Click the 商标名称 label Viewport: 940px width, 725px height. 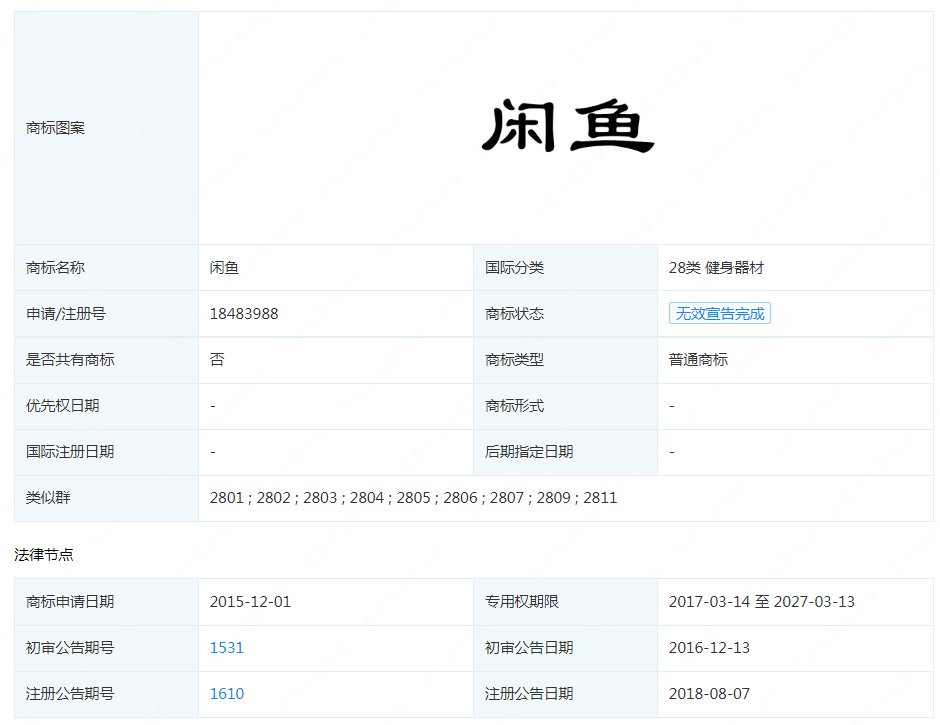55,267
